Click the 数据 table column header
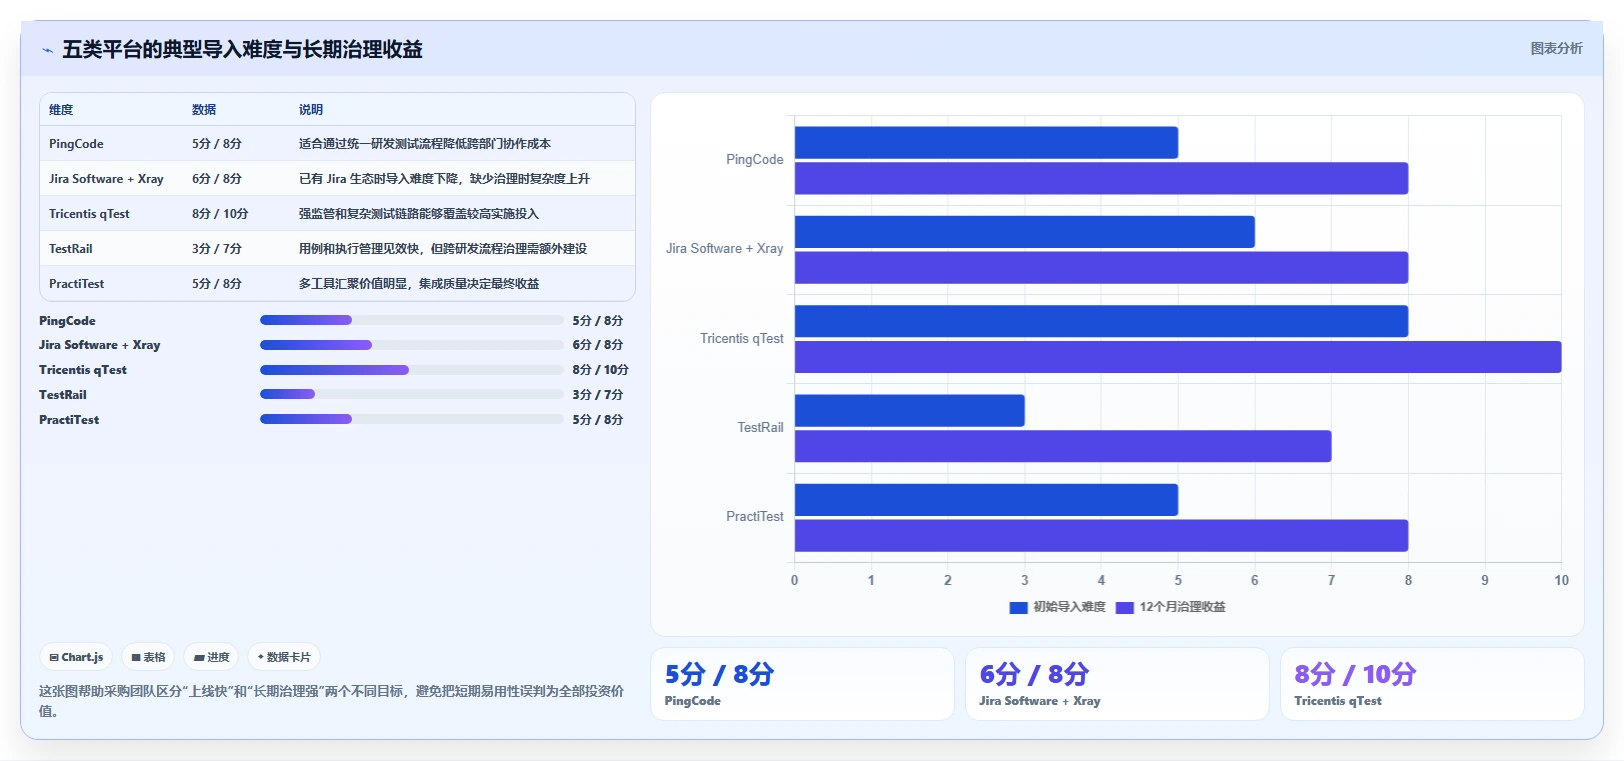This screenshot has height=761, width=1624. 204,110
